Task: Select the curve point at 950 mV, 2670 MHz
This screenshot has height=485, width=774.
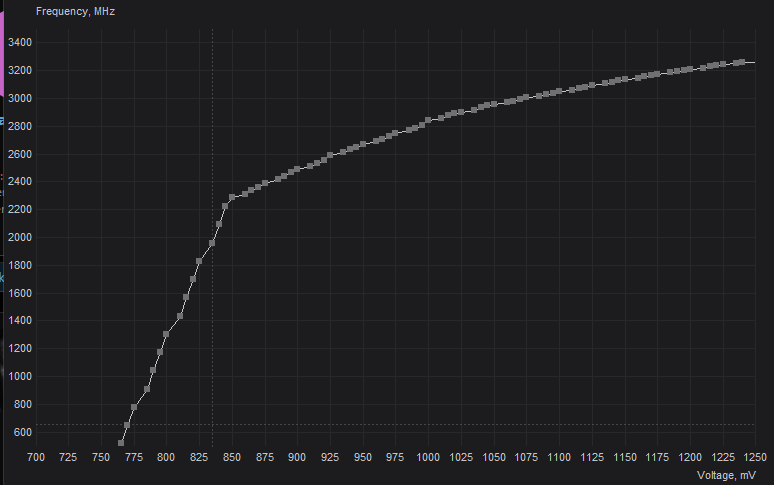Action: pos(363,144)
